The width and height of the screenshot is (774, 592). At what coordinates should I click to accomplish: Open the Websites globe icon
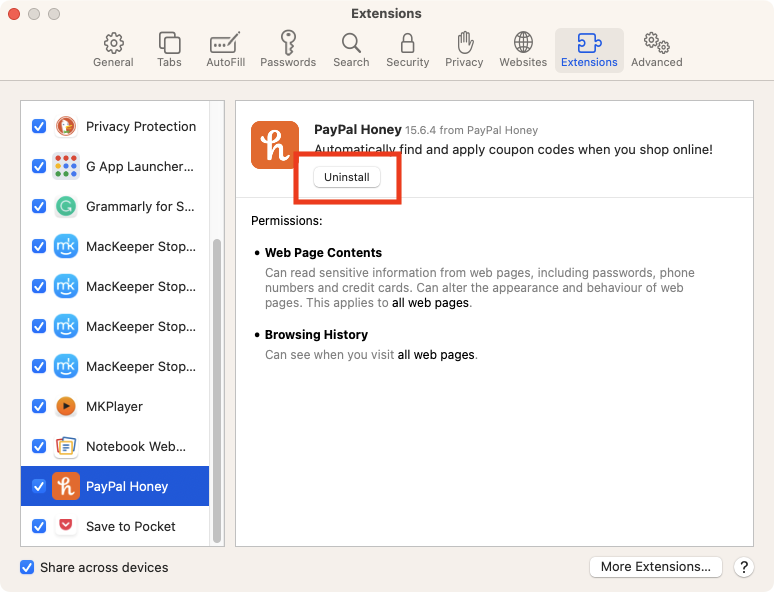pos(523,42)
